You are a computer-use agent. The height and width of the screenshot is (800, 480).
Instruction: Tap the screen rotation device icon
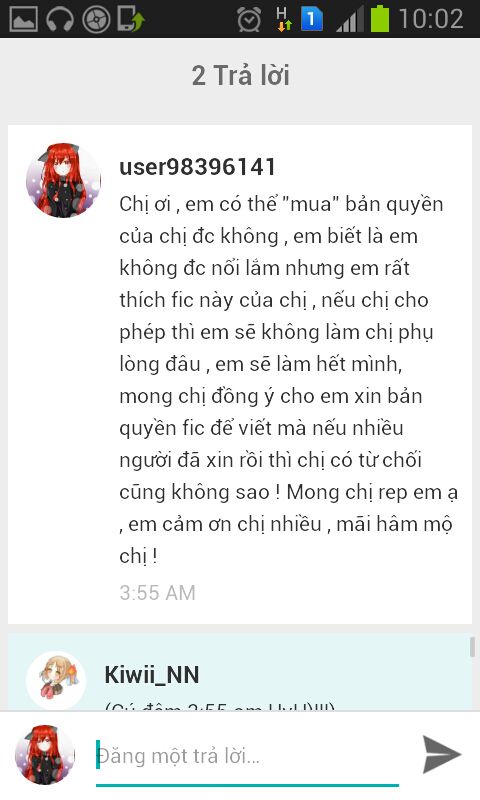(x=131, y=19)
